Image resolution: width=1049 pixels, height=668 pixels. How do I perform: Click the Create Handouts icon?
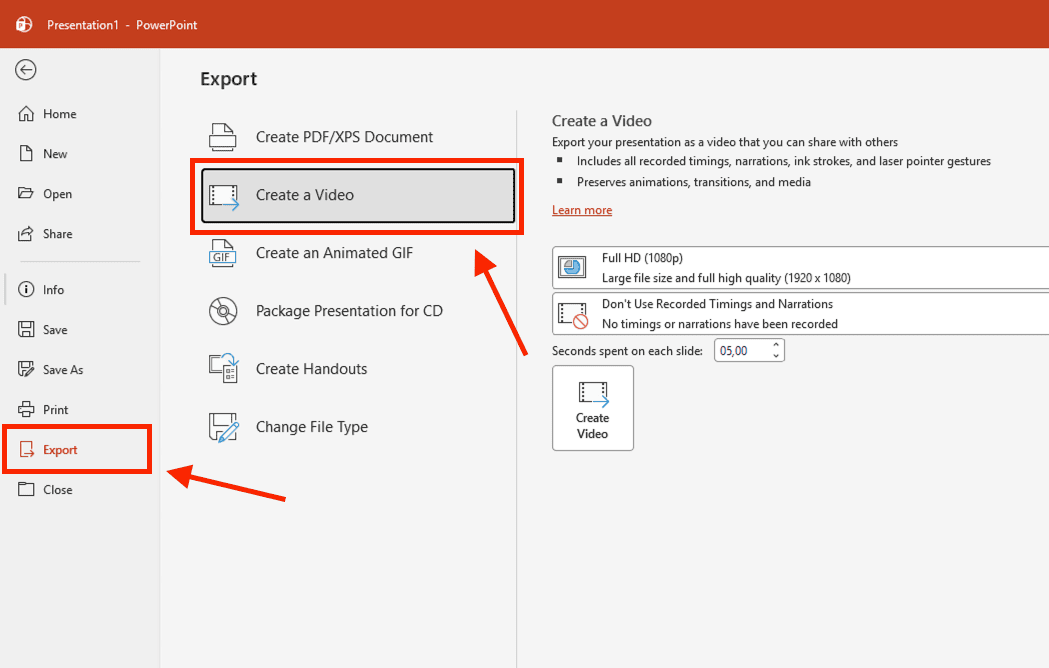223,369
